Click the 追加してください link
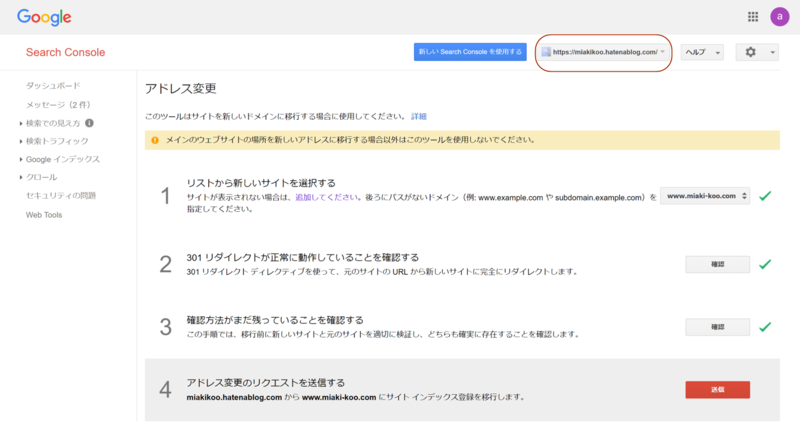800x423 pixels. pyautogui.click(x=327, y=197)
